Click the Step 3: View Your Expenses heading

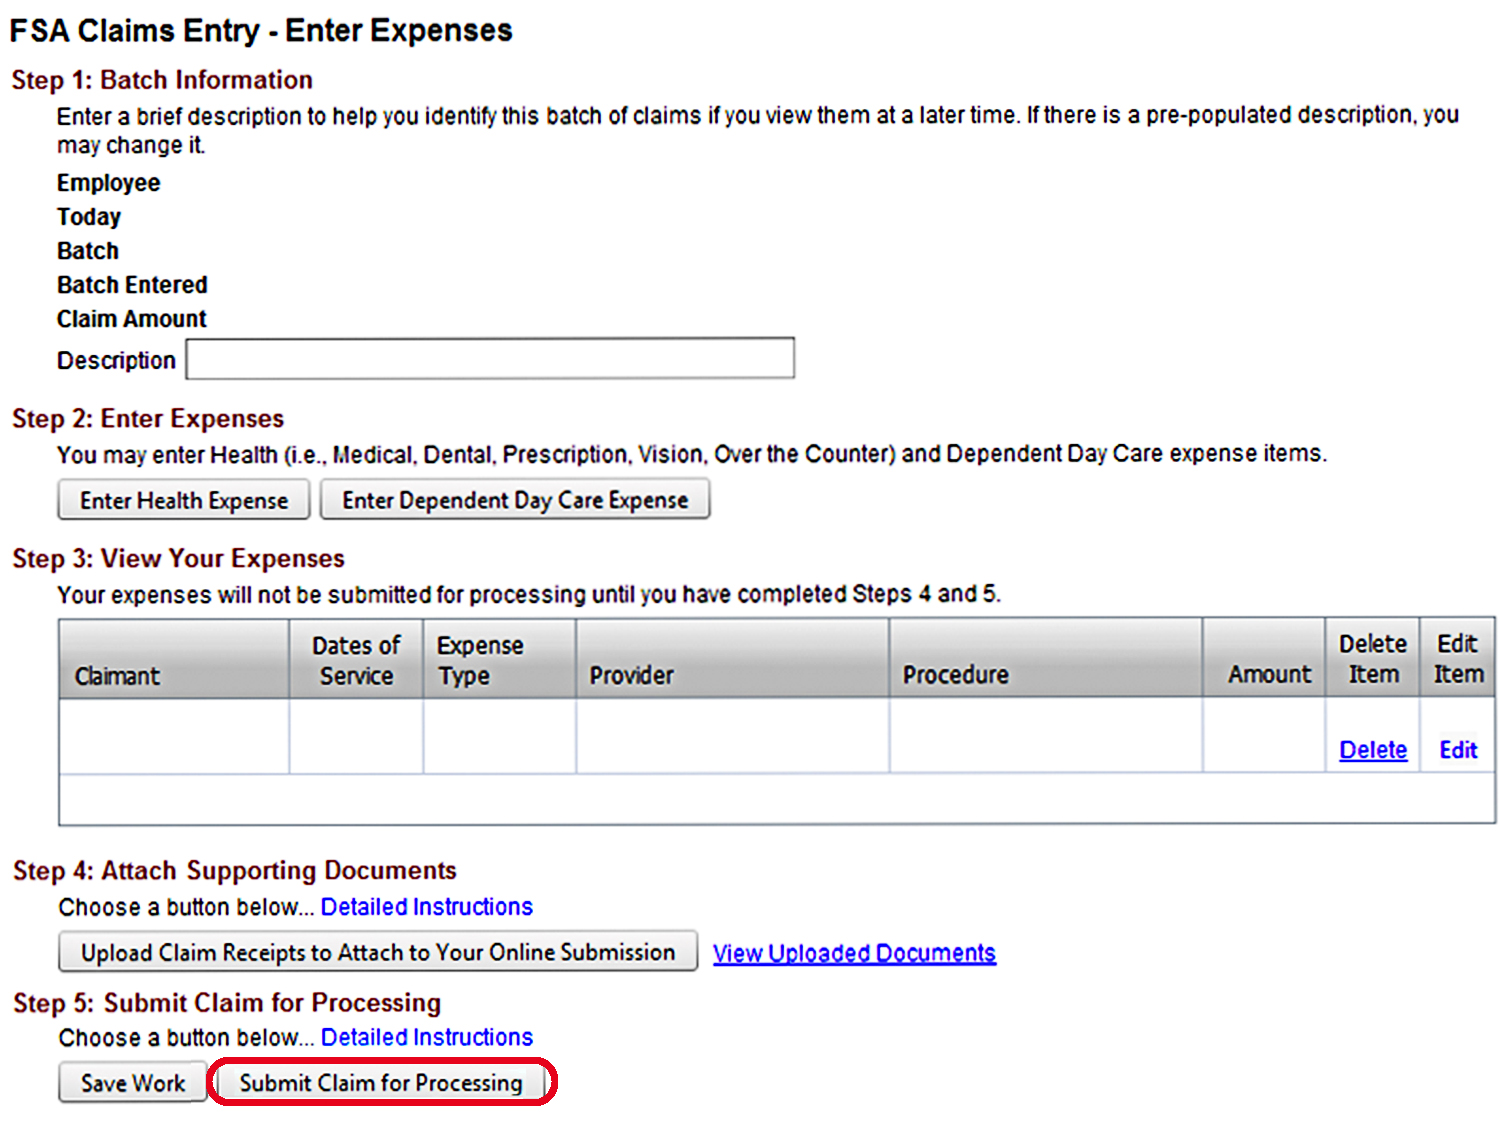coord(178,558)
